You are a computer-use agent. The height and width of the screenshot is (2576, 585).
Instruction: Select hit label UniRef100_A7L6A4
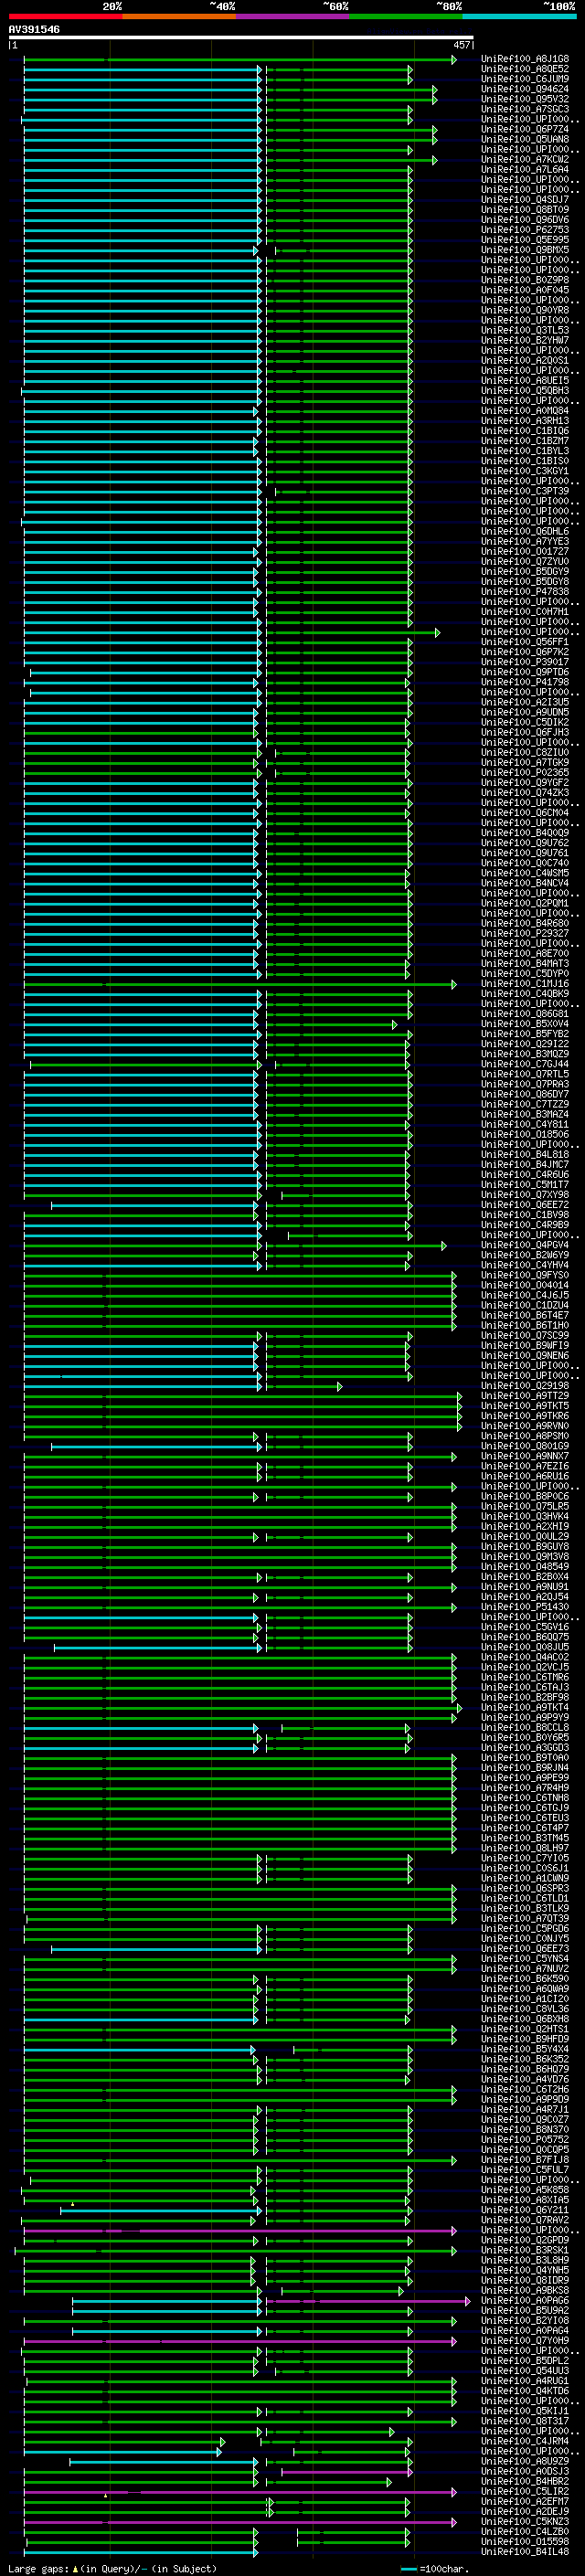coord(525,169)
